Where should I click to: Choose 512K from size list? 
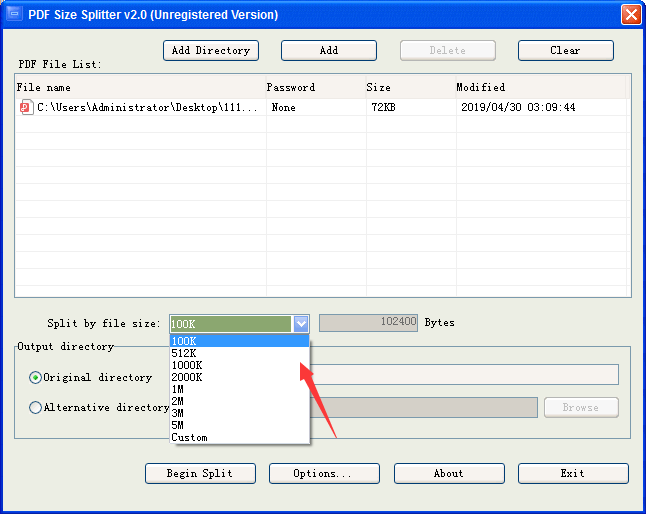(x=239, y=353)
